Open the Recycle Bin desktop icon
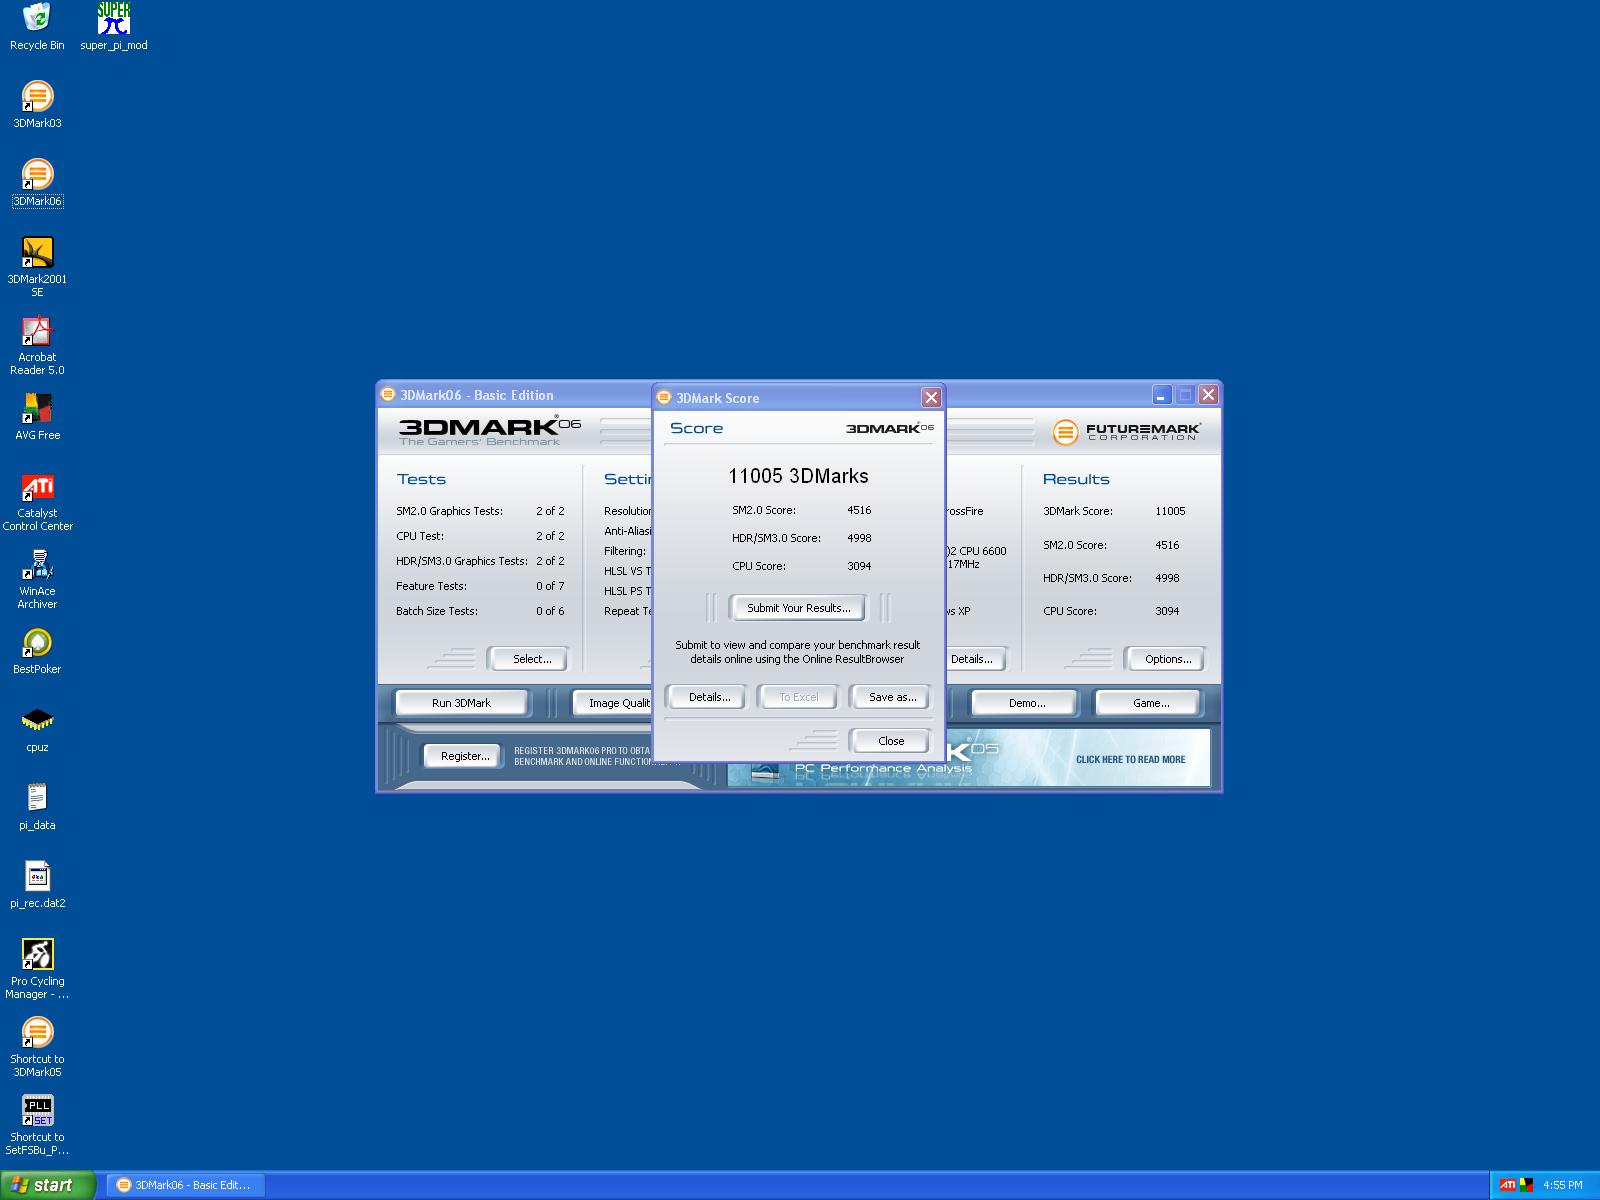 coord(37,26)
